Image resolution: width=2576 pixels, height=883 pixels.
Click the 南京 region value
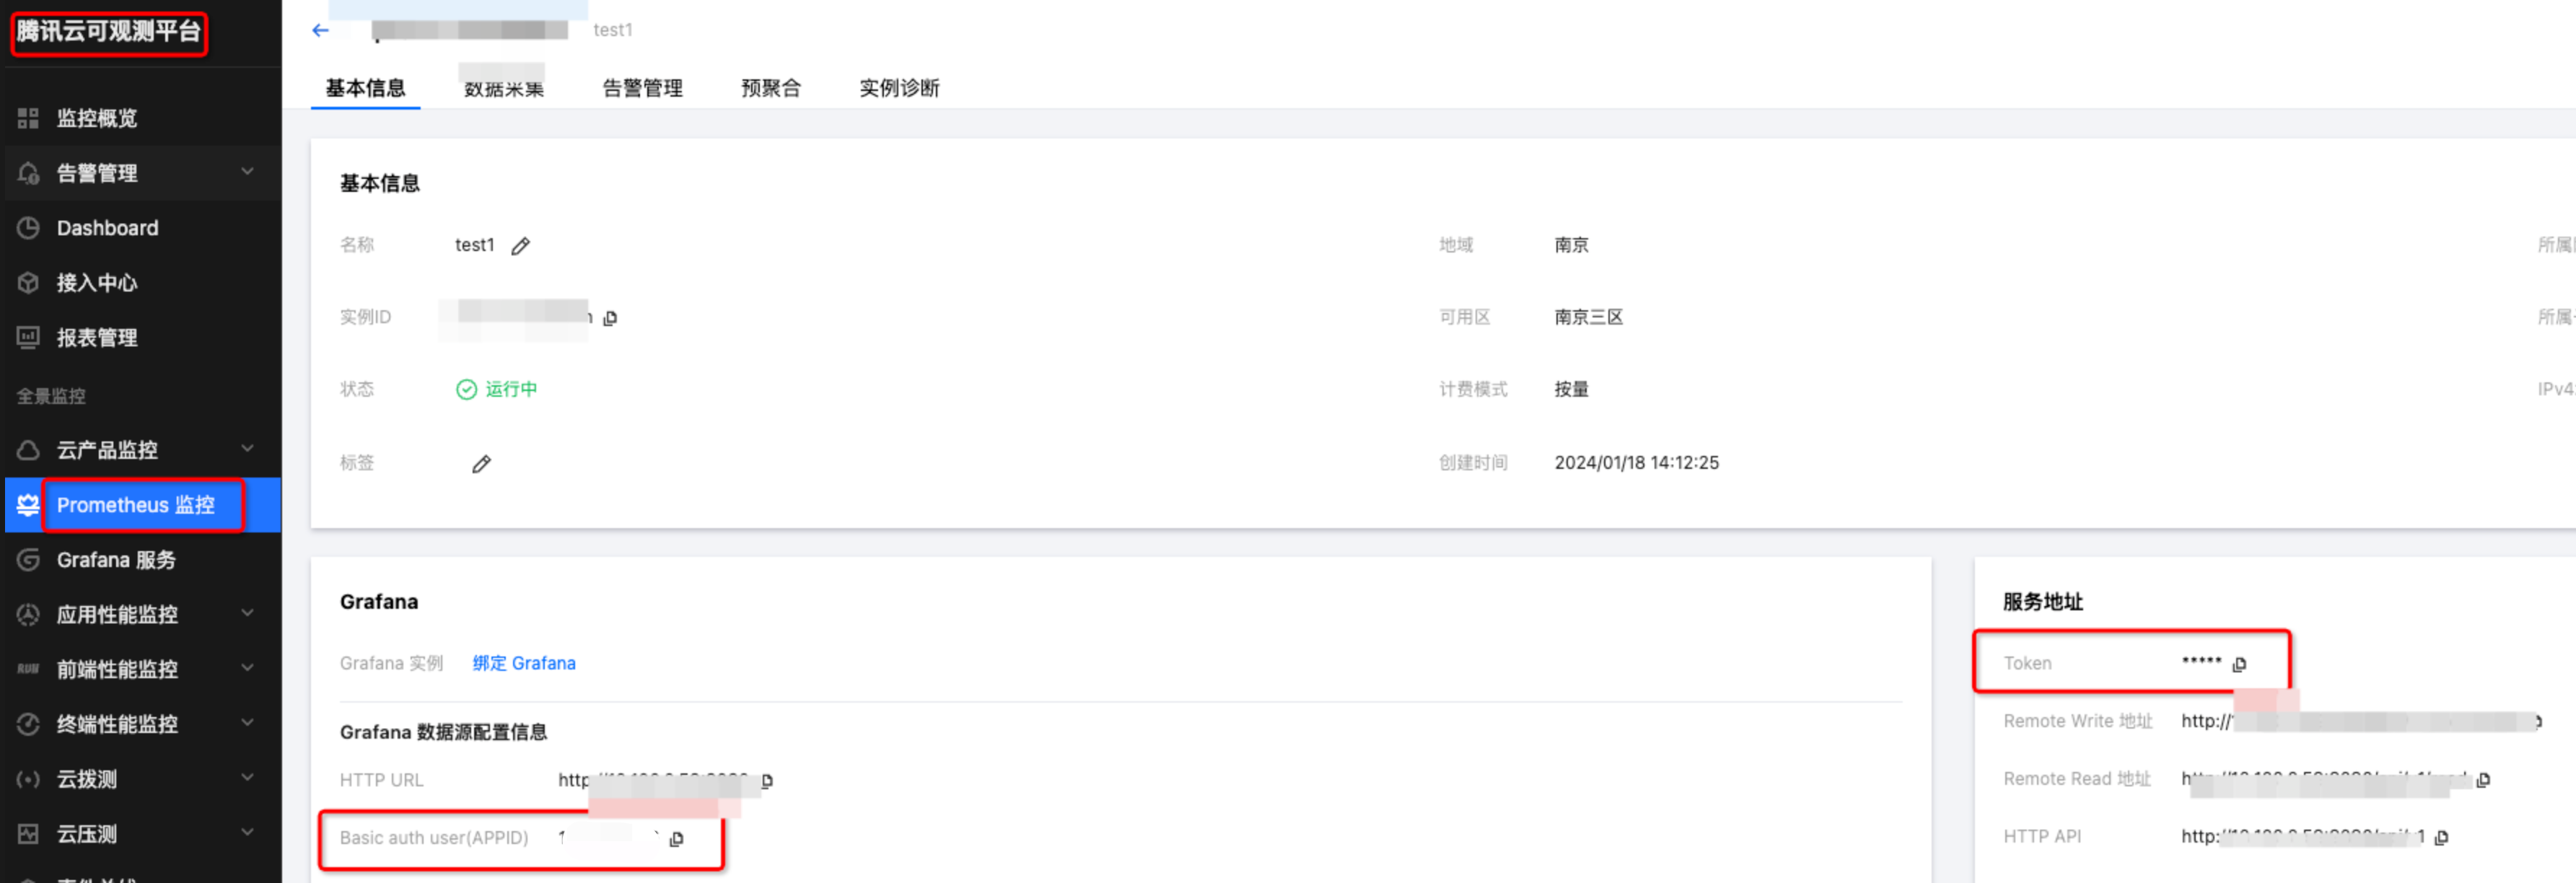point(1571,245)
